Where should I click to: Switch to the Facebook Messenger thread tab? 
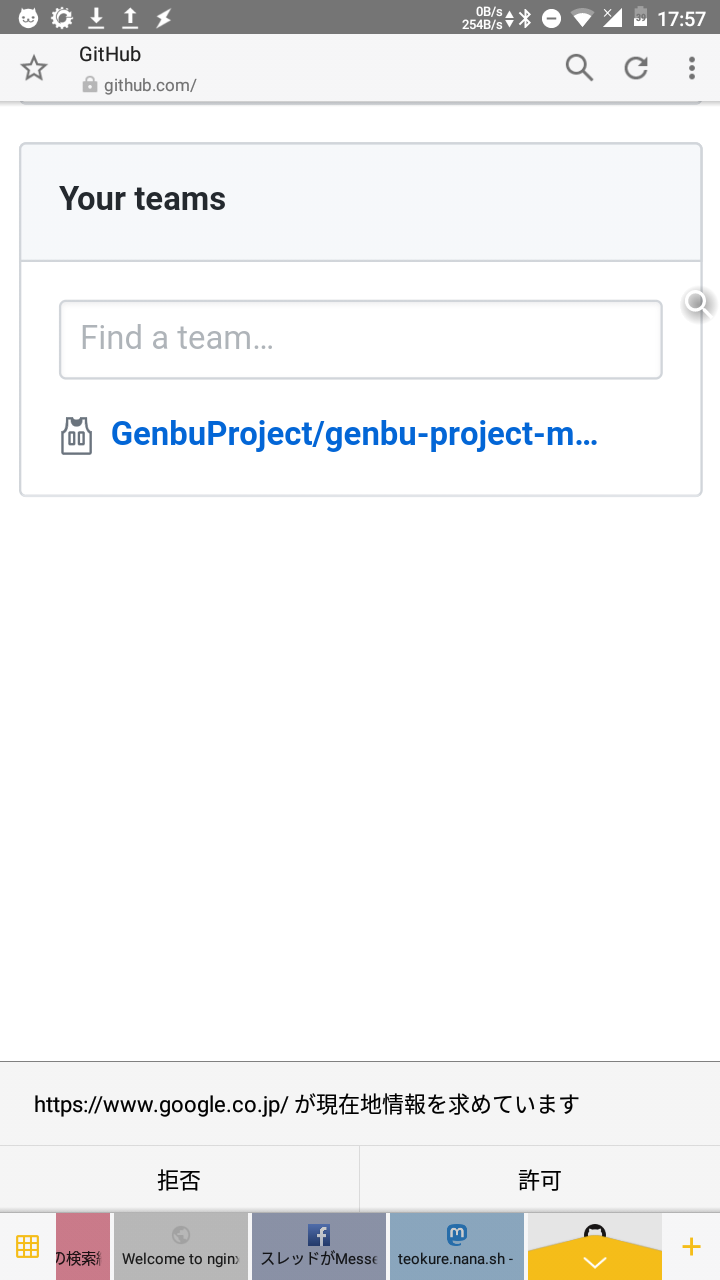[x=319, y=1246]
